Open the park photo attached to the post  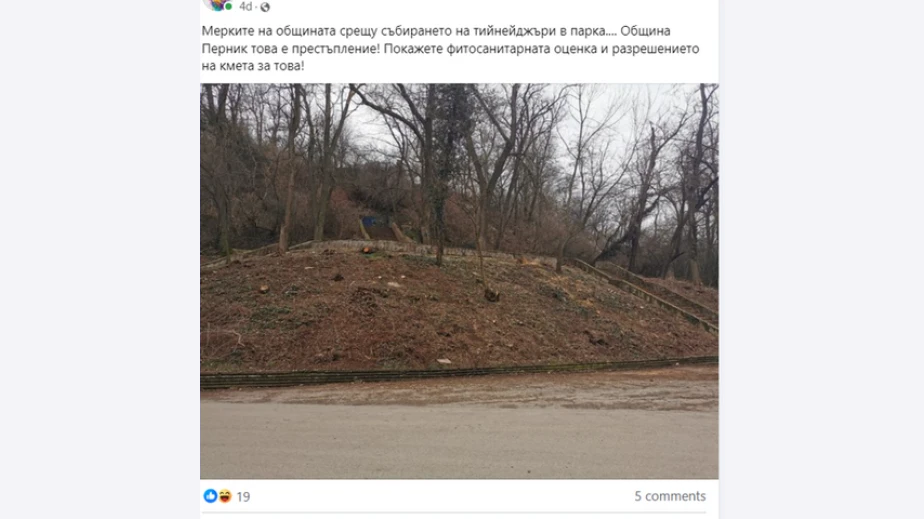coord(459,281)
